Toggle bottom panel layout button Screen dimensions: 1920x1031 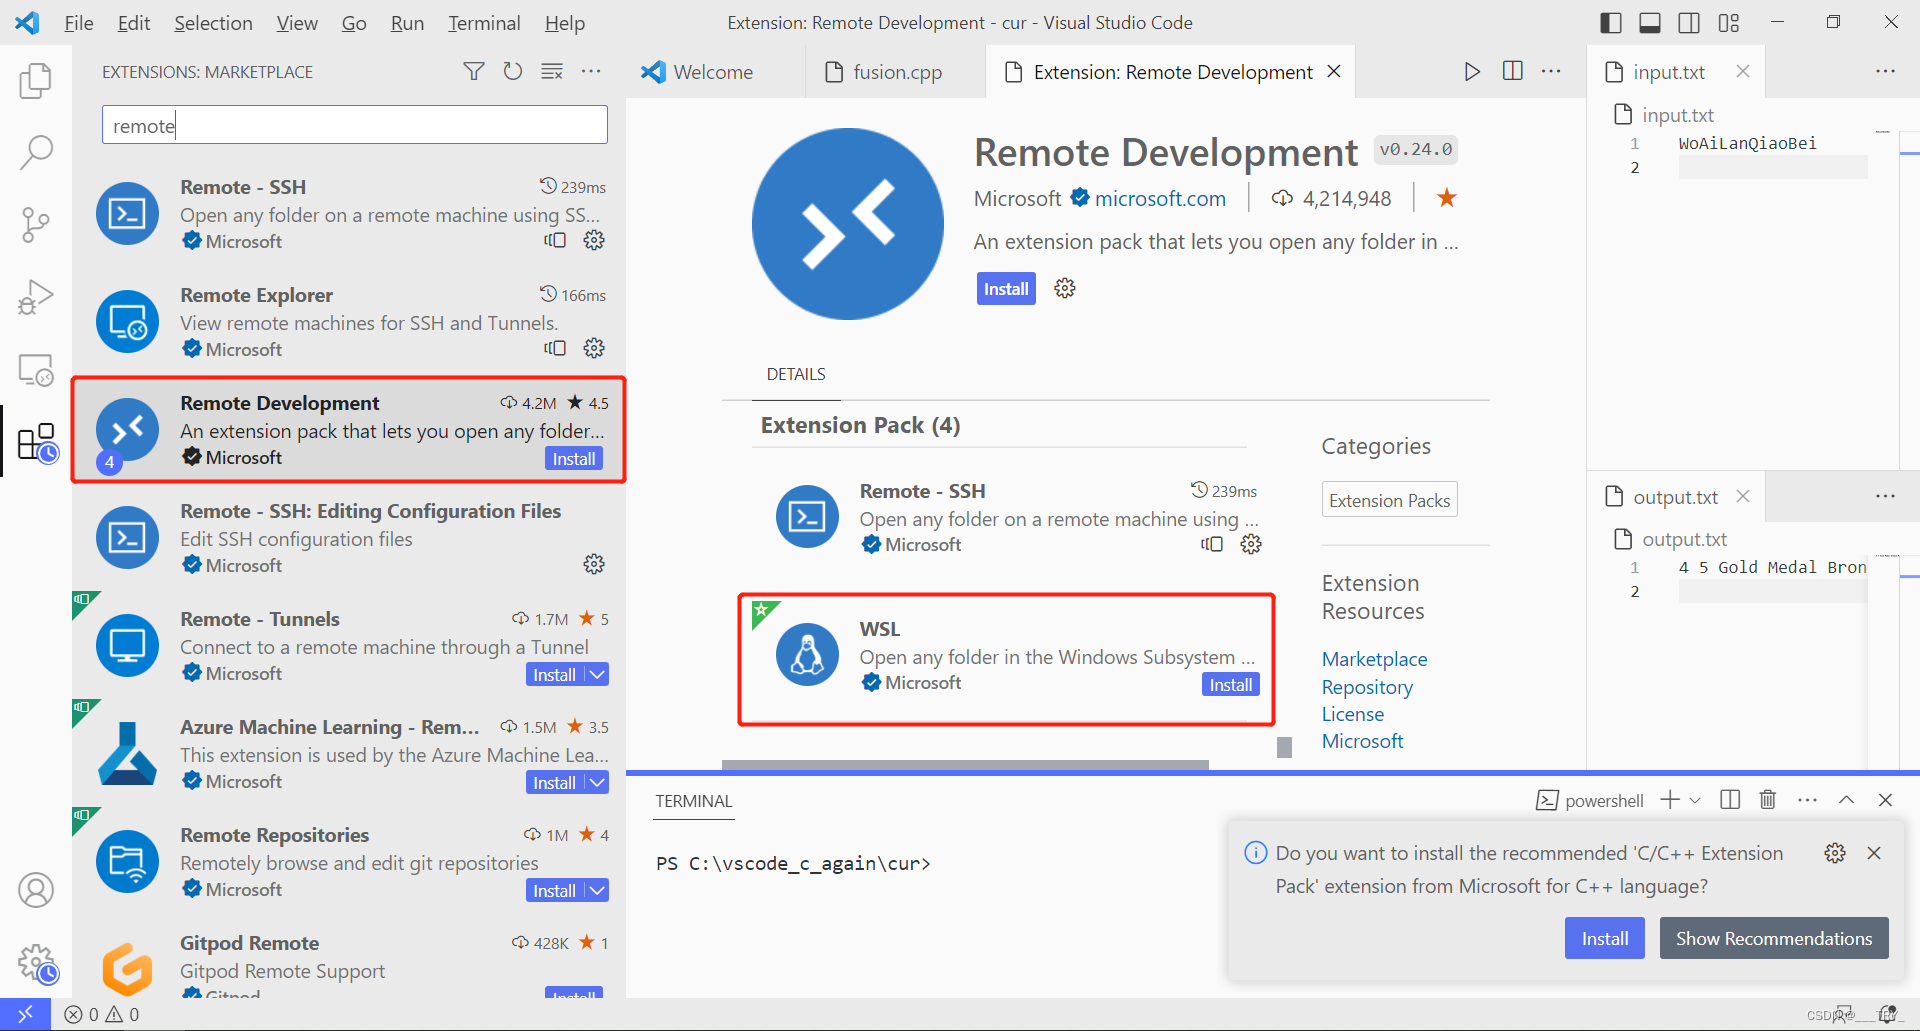(x=1650, y=22)
